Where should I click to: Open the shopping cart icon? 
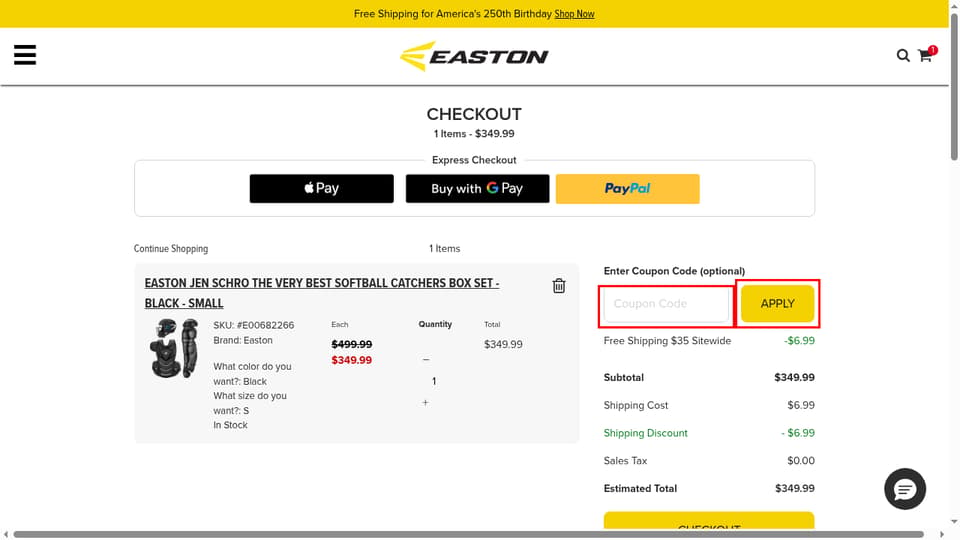(x=925, y=56)
